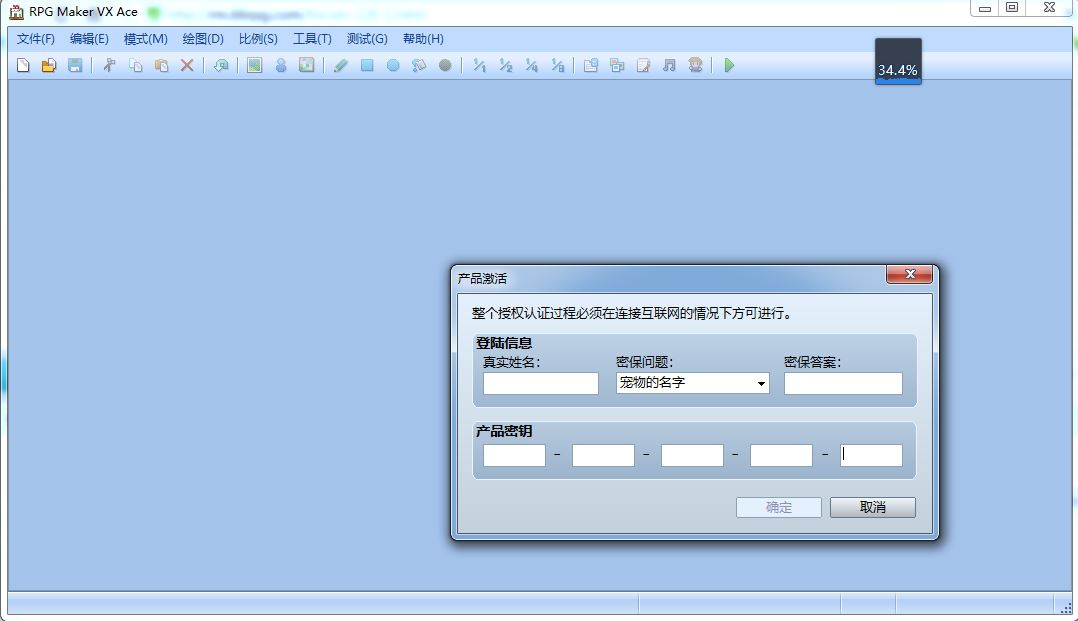Switch to Event mode icon
Image resolution: width=1078 pixels, height=621 pixels.
[x=280, y=65]
